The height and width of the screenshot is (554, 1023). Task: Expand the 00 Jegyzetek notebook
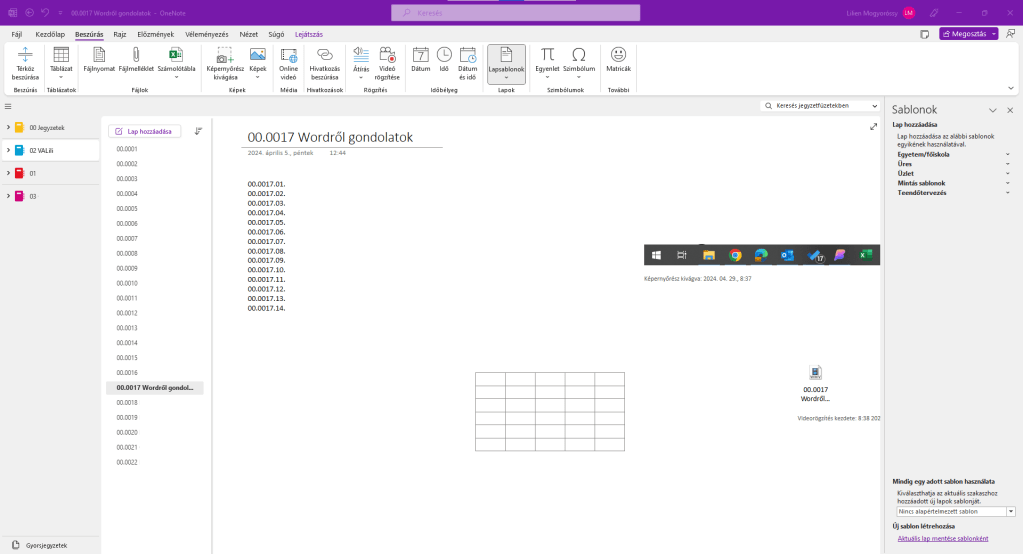[x=8, y=127]
